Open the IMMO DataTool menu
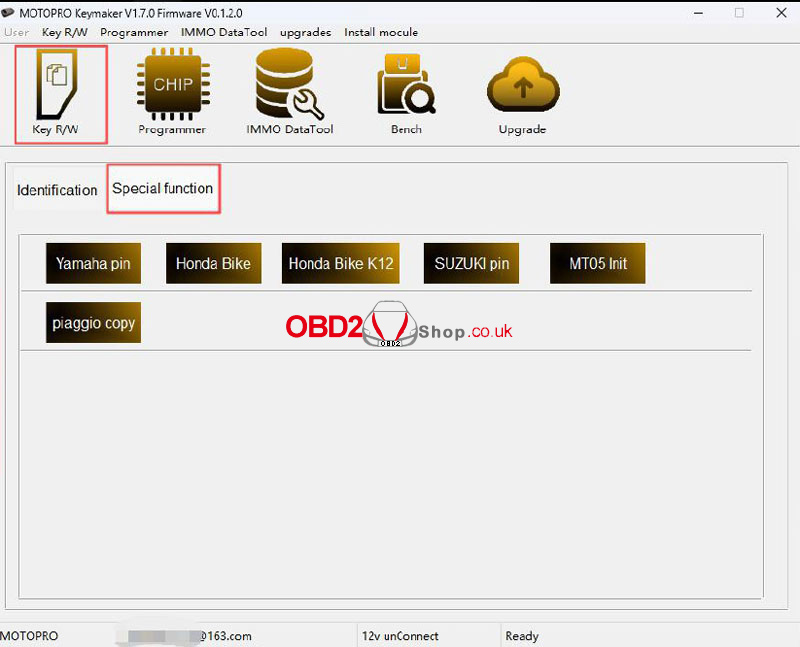The width and height of the screenshot is (800, 647). coord(224,32)
